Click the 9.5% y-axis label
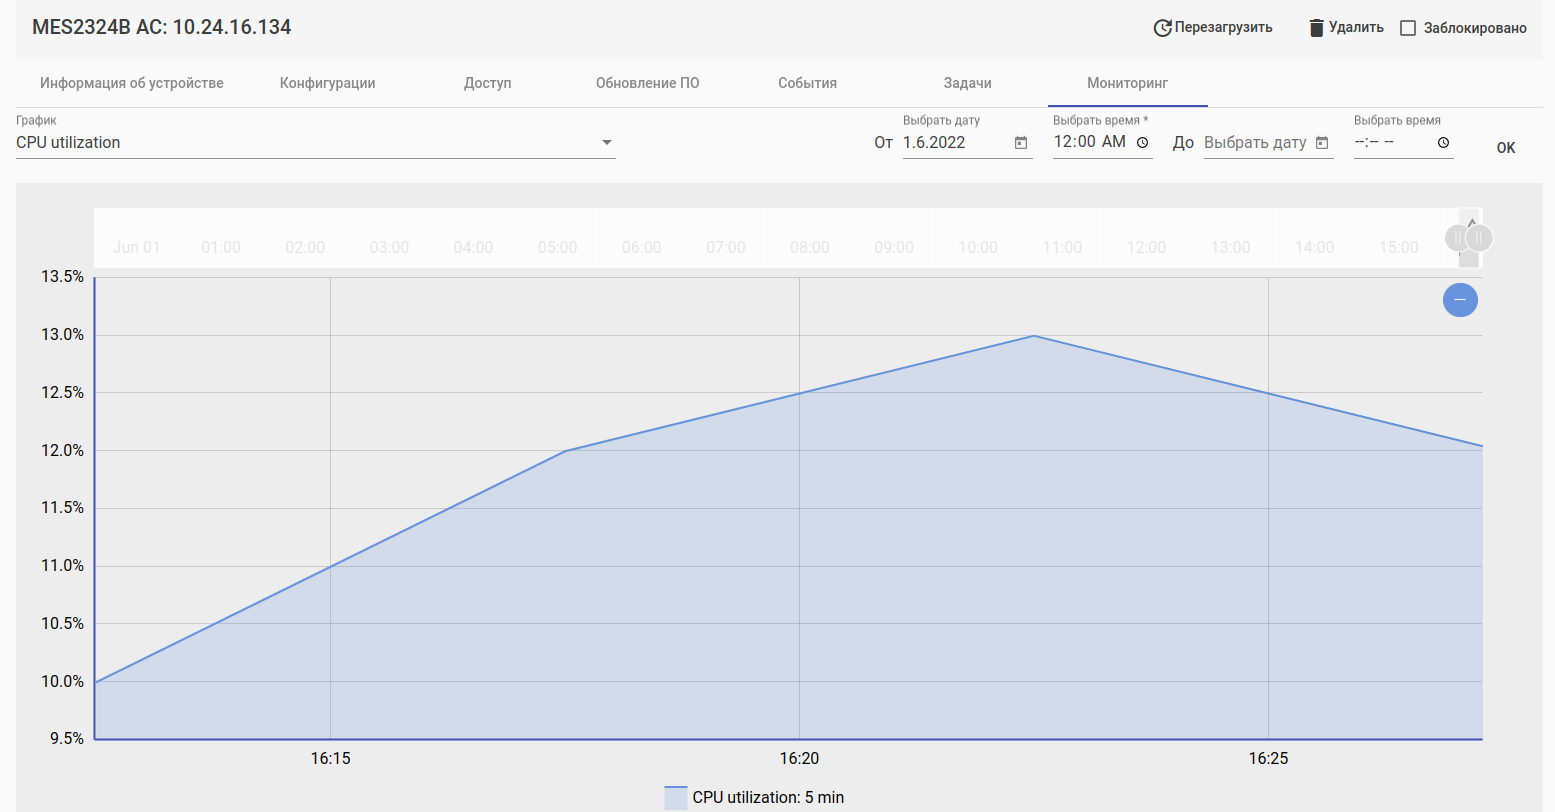 coord(66,739)
